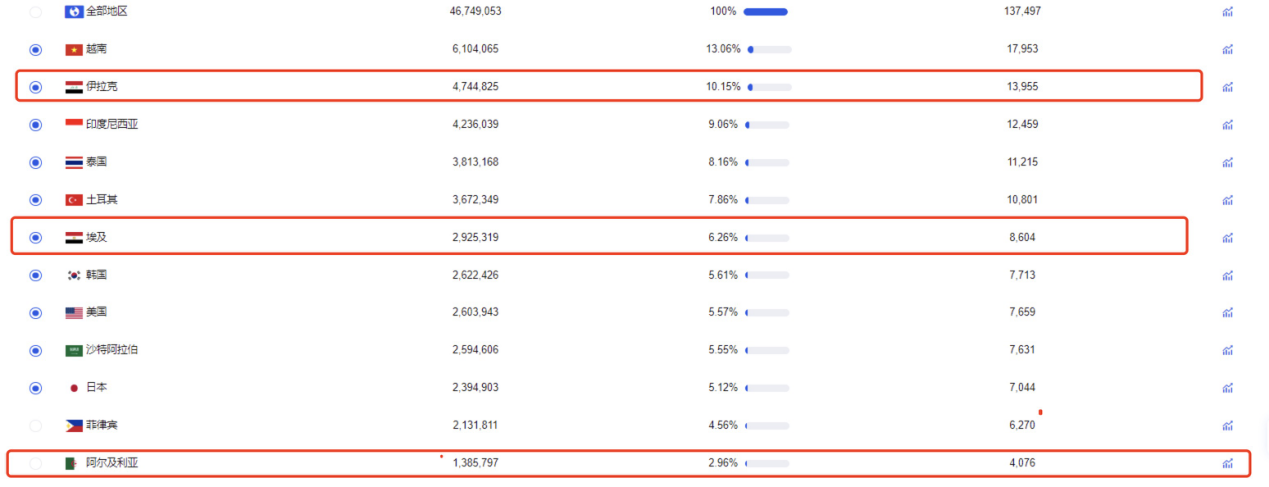Toggle the 美国 radio button
This screenshot has width=1269, height=487.
pos(36,312)
